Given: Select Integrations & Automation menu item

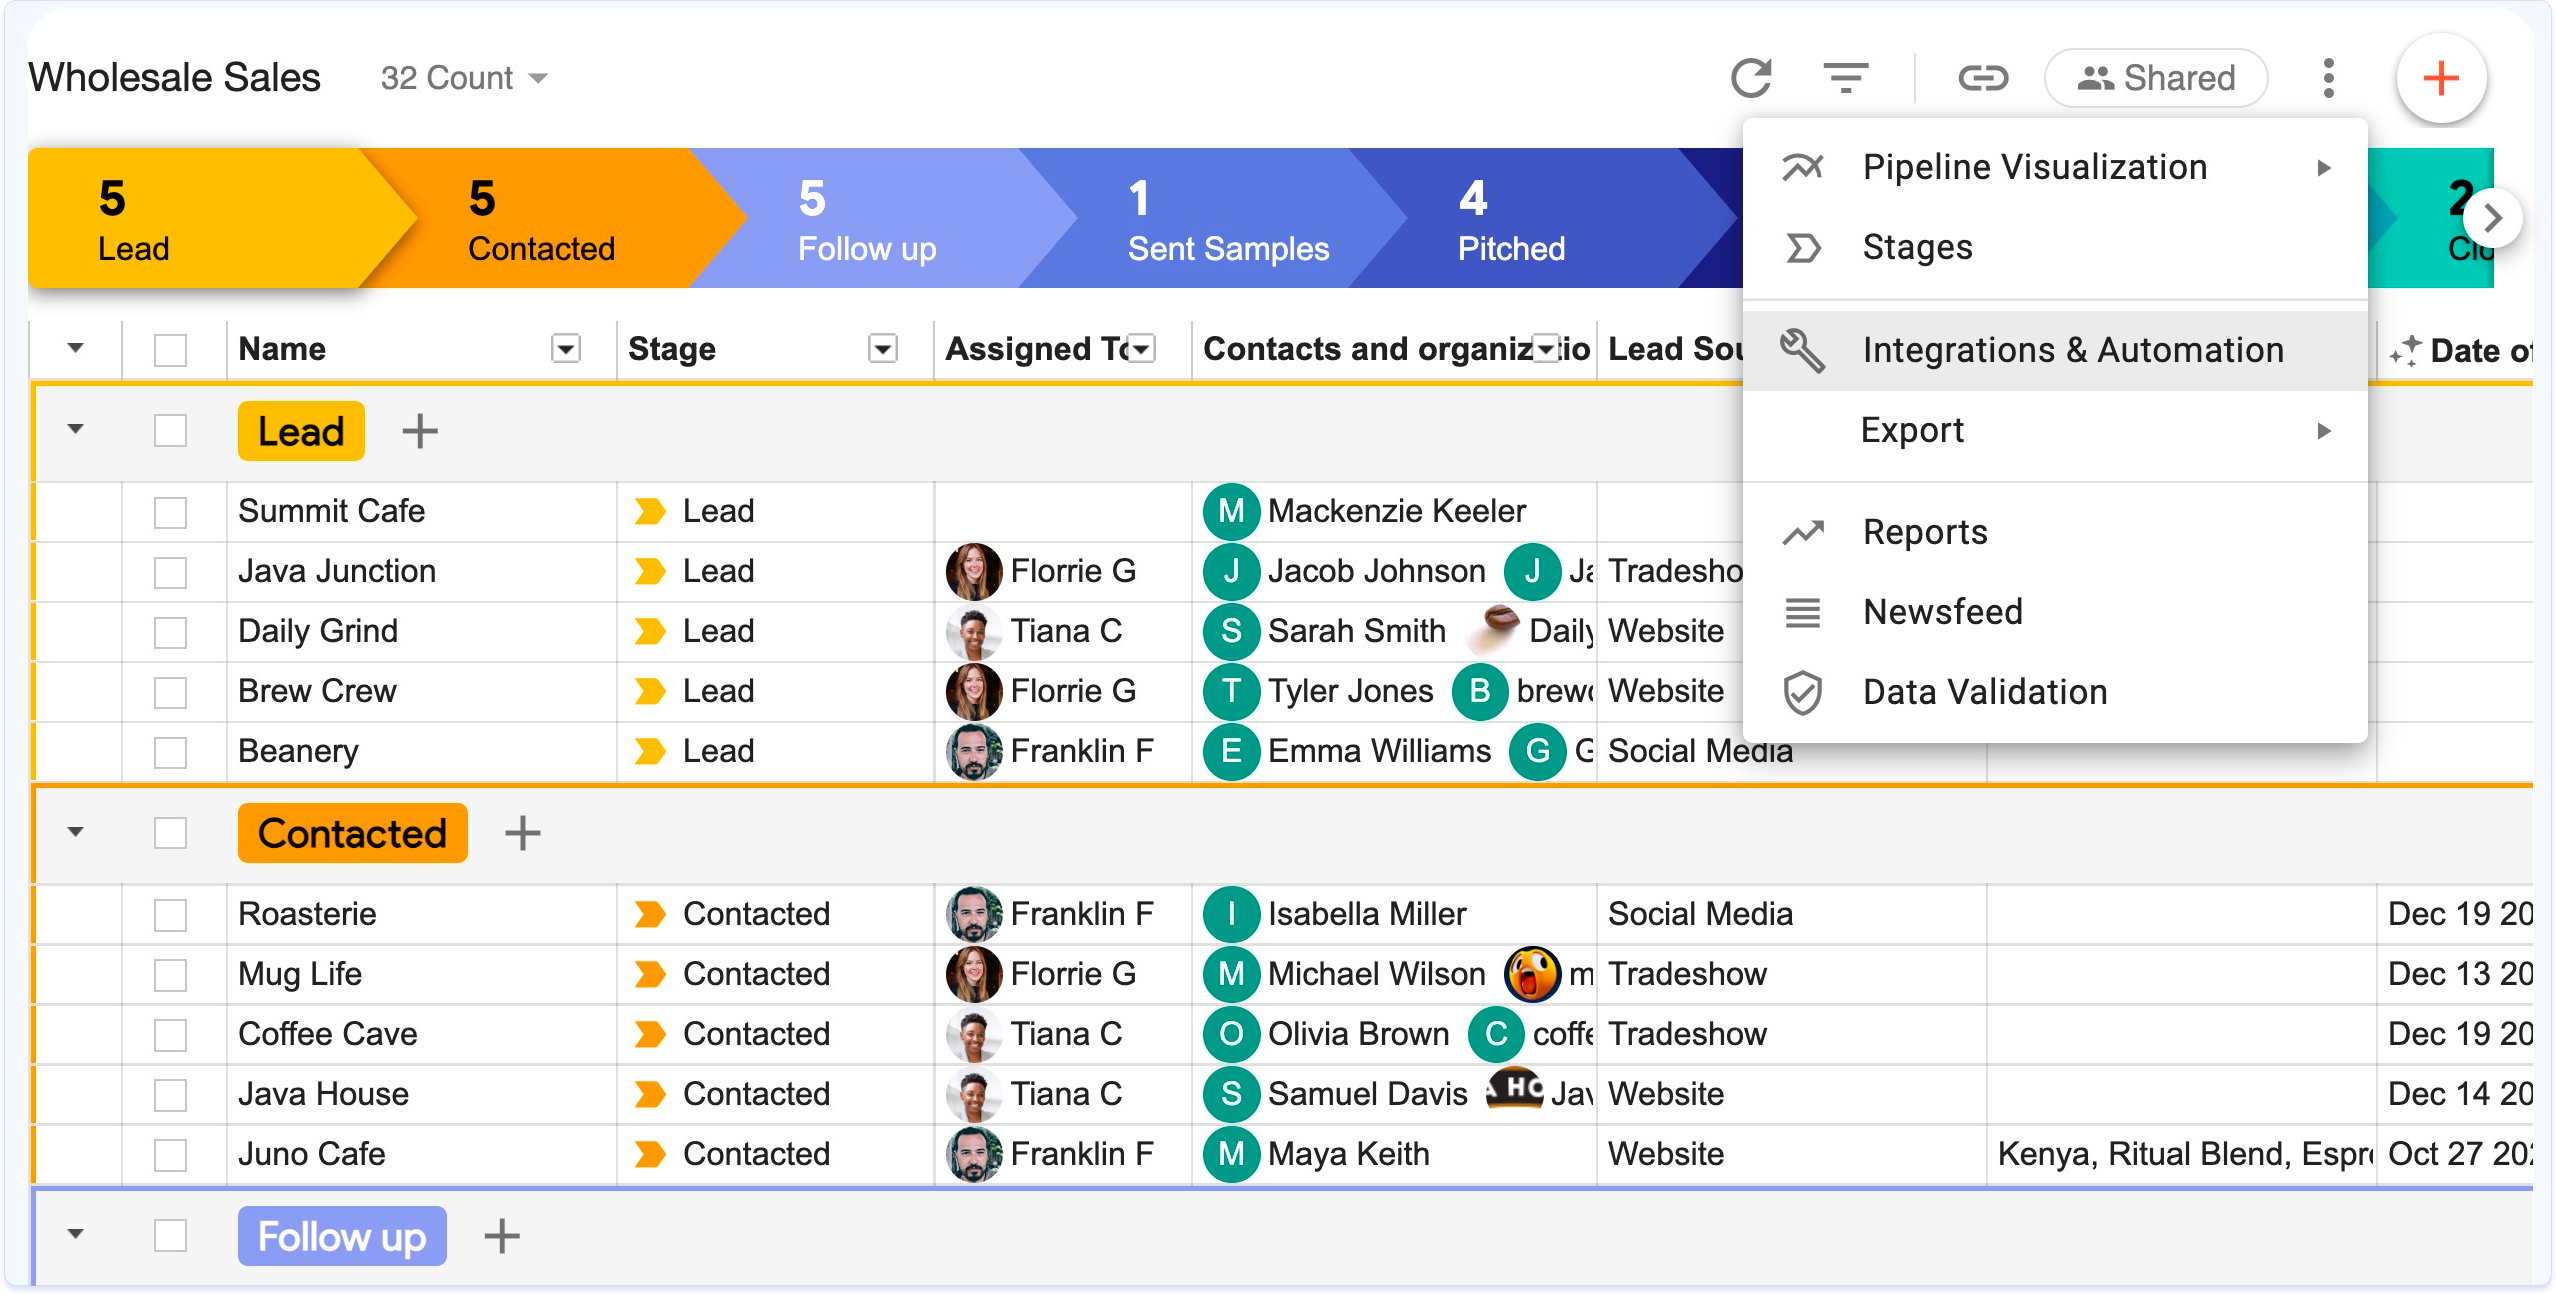Looking at the screenshot, I should [2072, 350].
